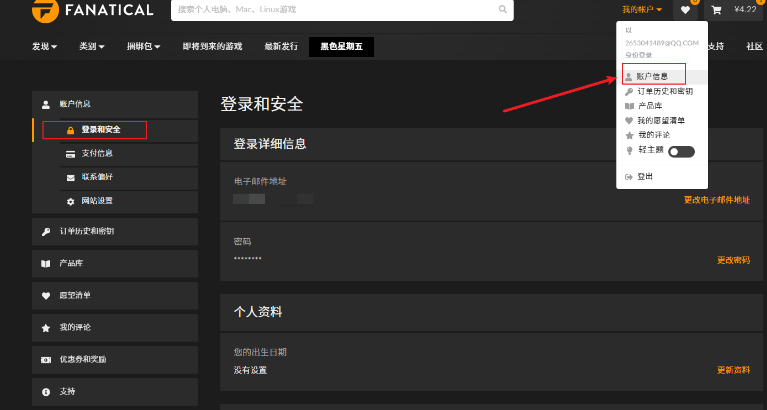Screen dimensions: 767x410
Task: Click the logout icon beside 登出
Action: click(x=629, y=177)
